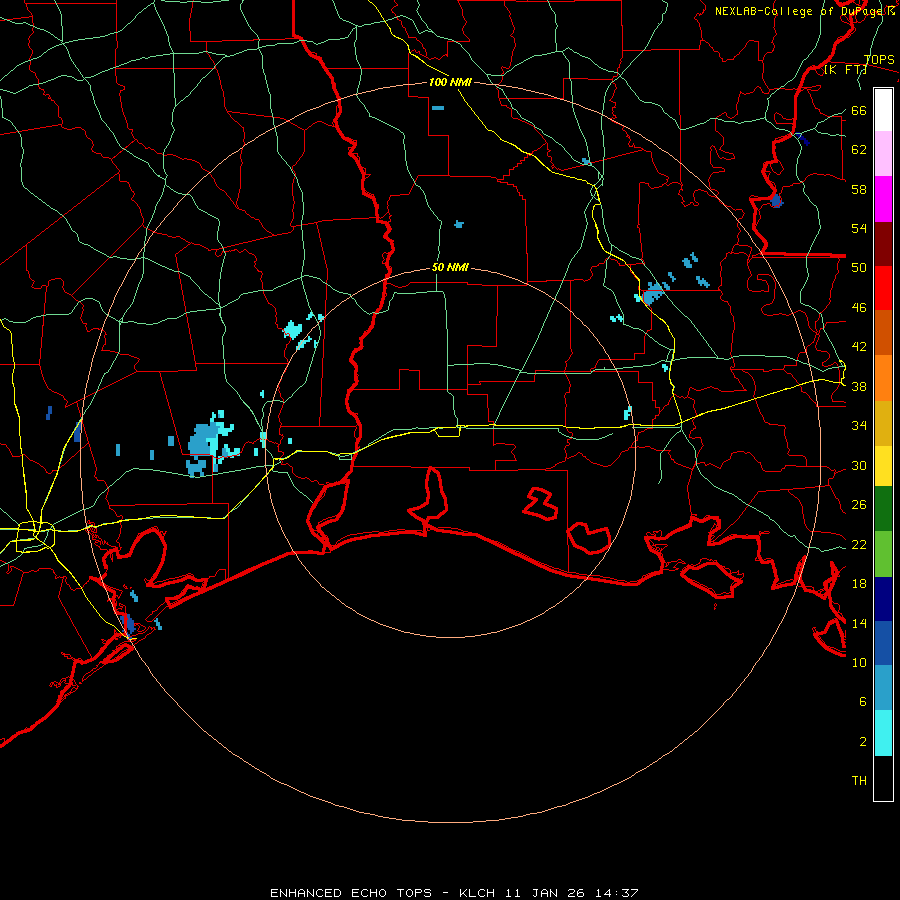Click the legend value label 2
The image size is (900, 900).
[863, 741]
